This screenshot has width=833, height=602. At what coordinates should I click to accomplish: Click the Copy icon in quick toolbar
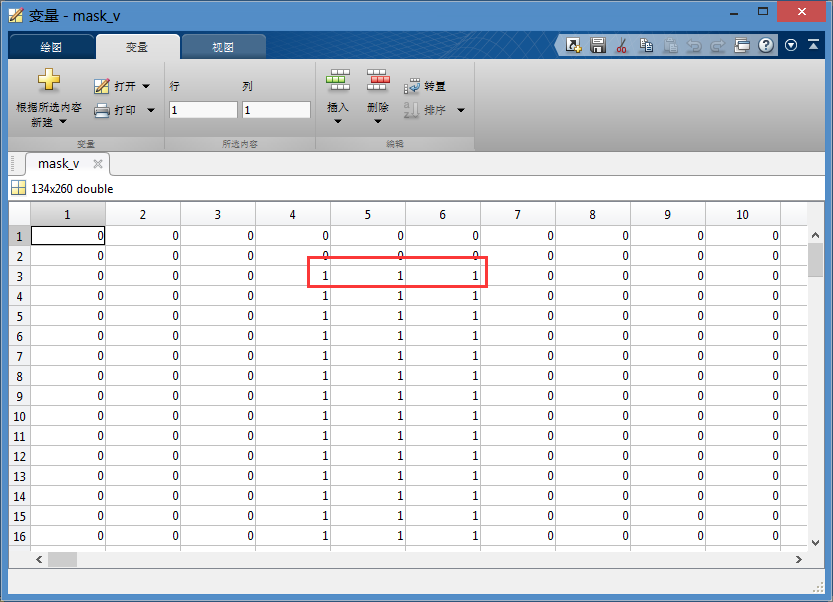(646, 46)
